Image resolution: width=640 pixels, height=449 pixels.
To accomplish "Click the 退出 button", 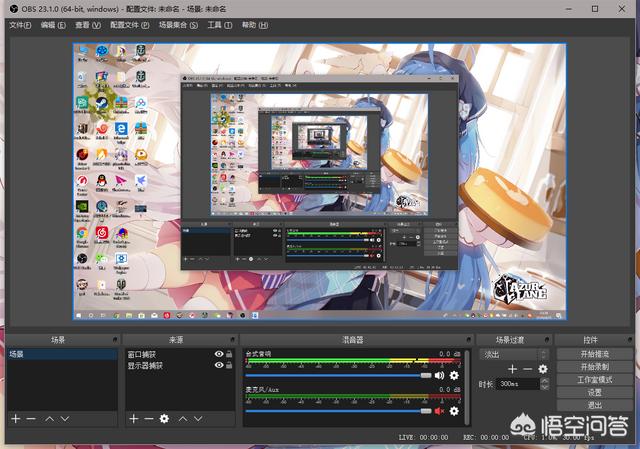I will pyautogui.click(x=595, y=405).
